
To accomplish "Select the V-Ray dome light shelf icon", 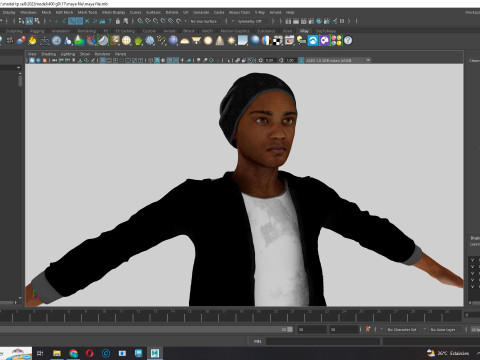I will tap(184, 41).
